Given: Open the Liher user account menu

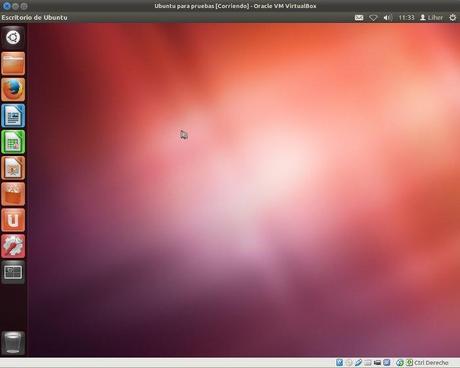Looking at the screenshot, I should 431,18.
